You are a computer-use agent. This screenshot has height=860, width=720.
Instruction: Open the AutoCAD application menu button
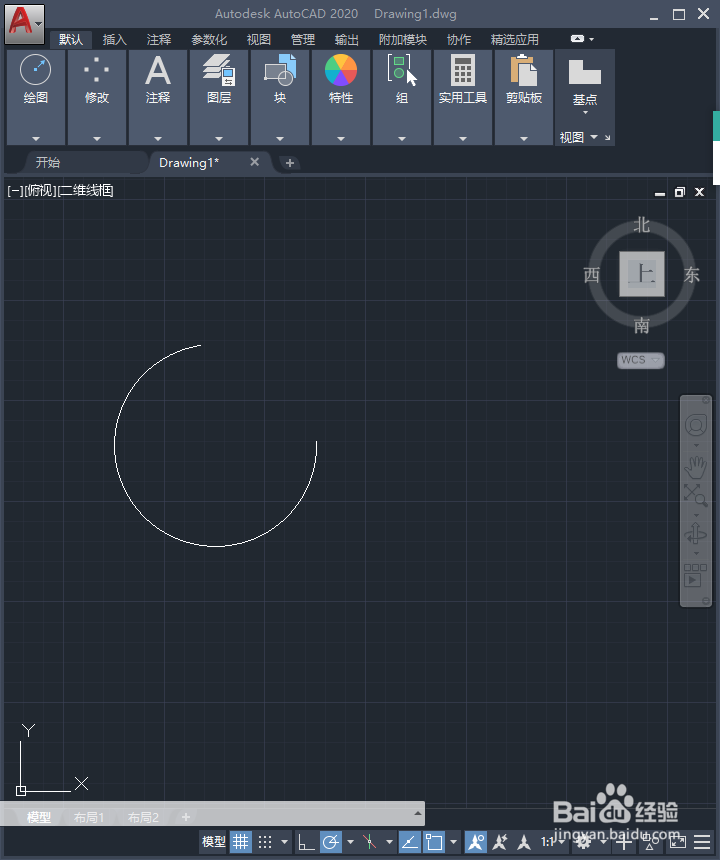click(x=24, y=23)
